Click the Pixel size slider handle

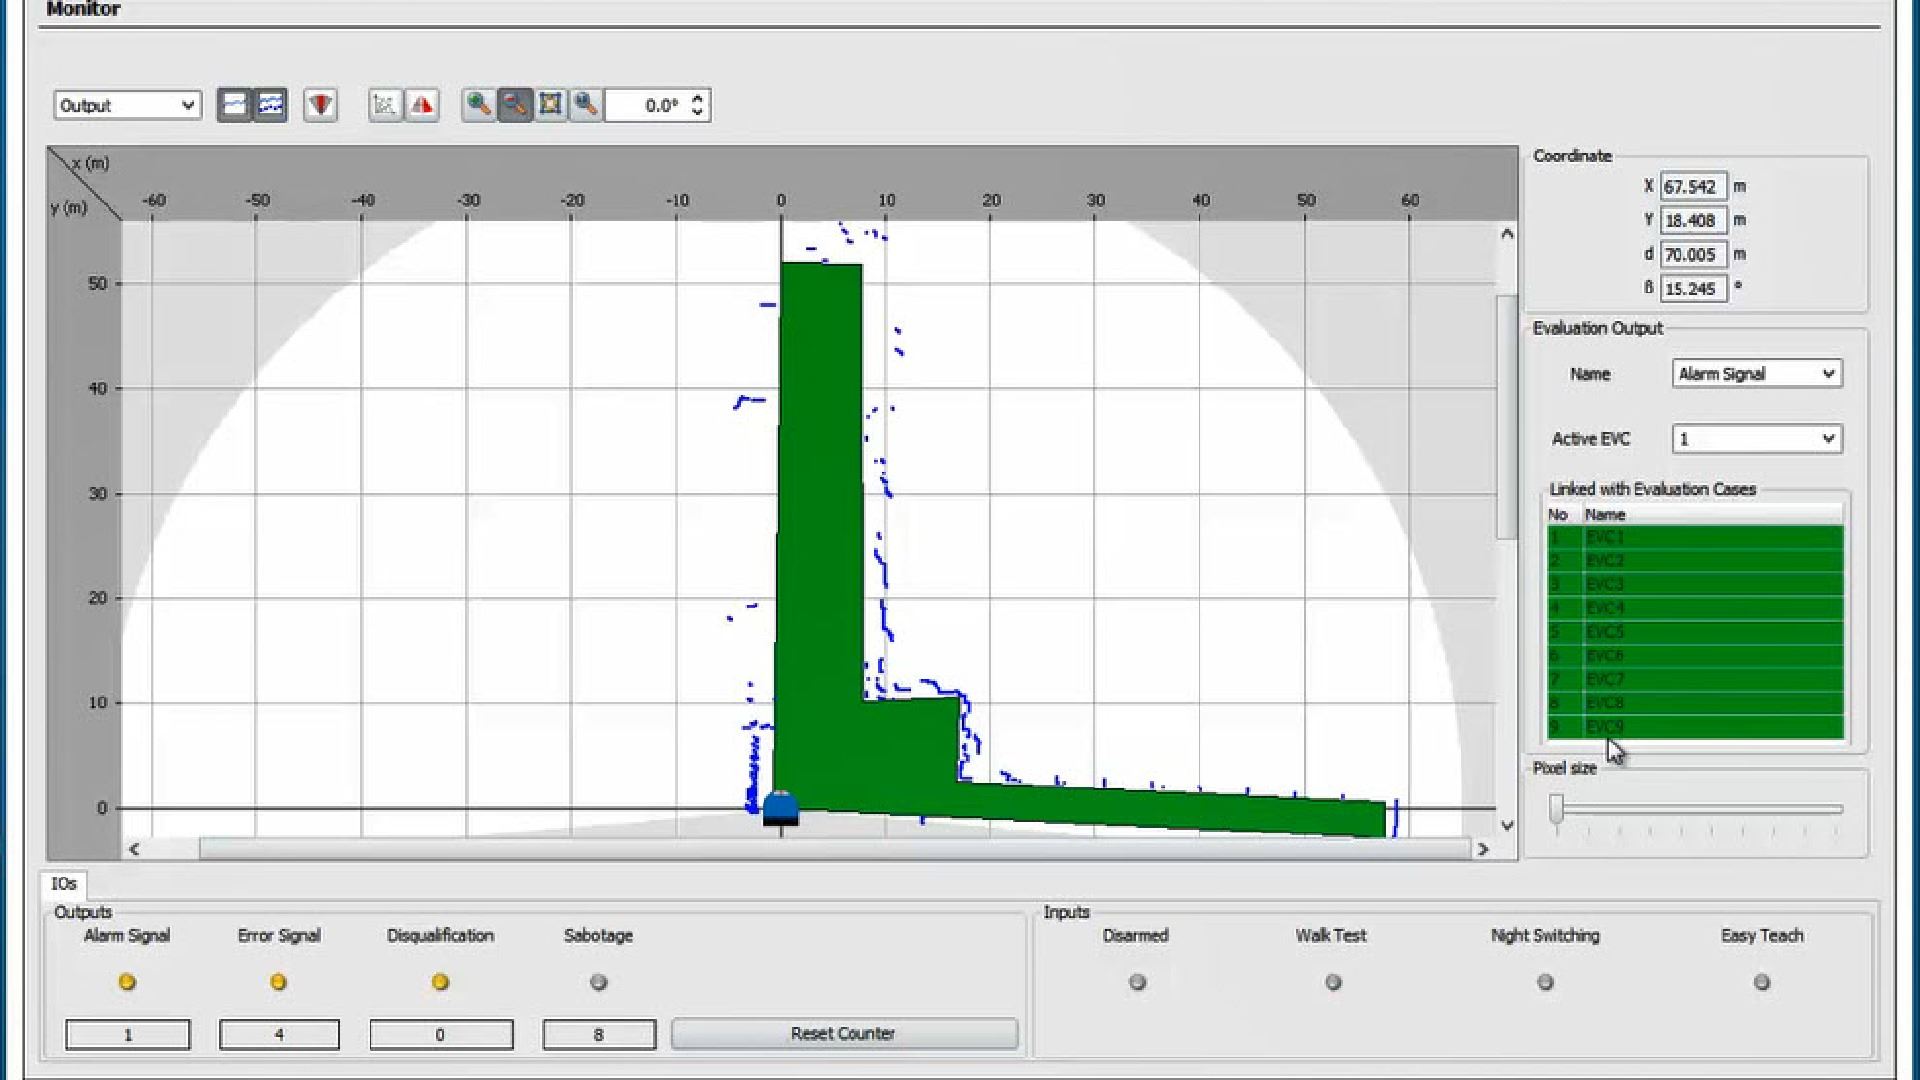(x=1556, y=809)
